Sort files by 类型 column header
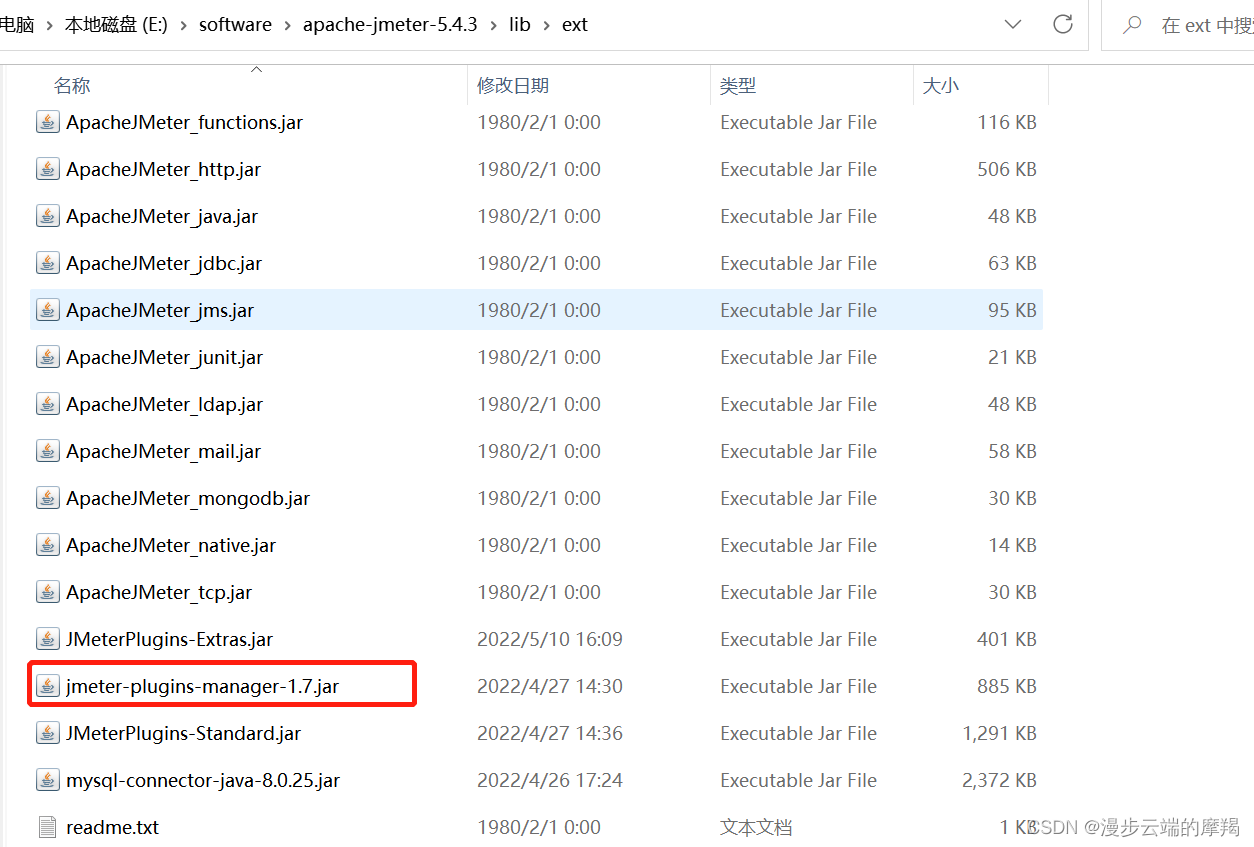 pos(738,86)
